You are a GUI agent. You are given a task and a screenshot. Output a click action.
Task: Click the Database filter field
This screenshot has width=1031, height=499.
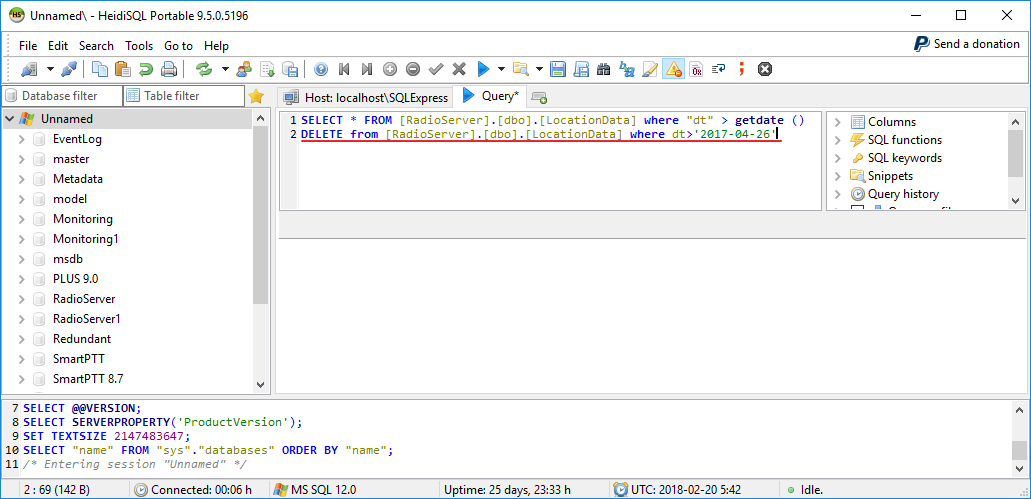click(62, 96)
